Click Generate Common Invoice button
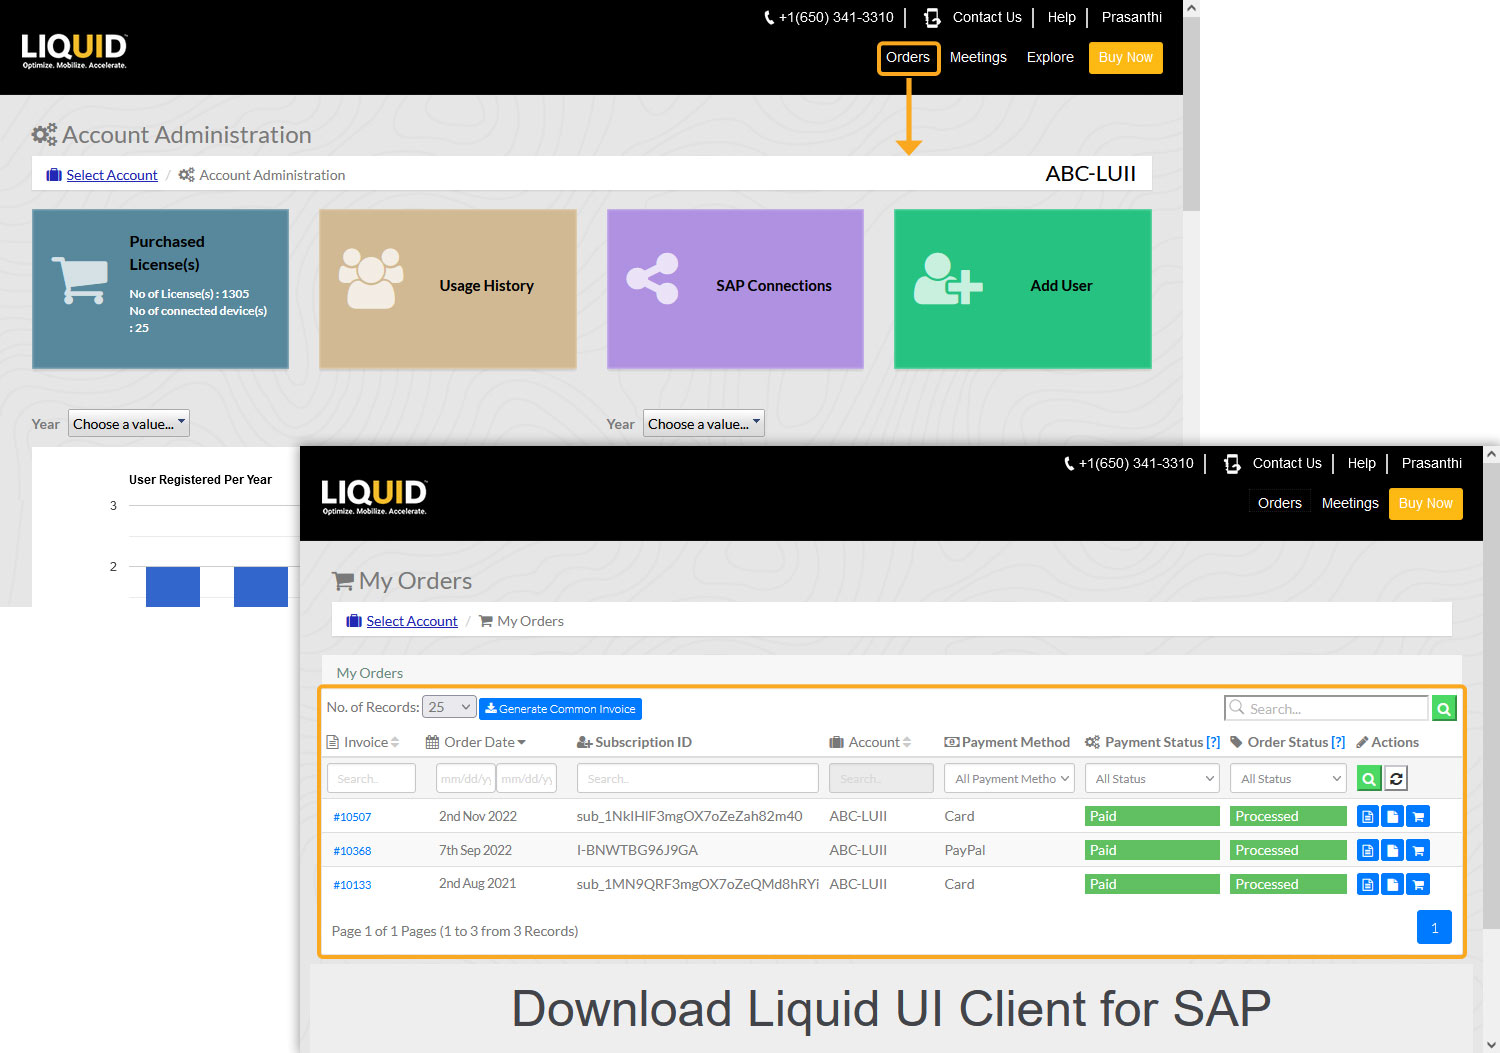The width and height of the screenshot is (1500, 1053). (560, 708)
